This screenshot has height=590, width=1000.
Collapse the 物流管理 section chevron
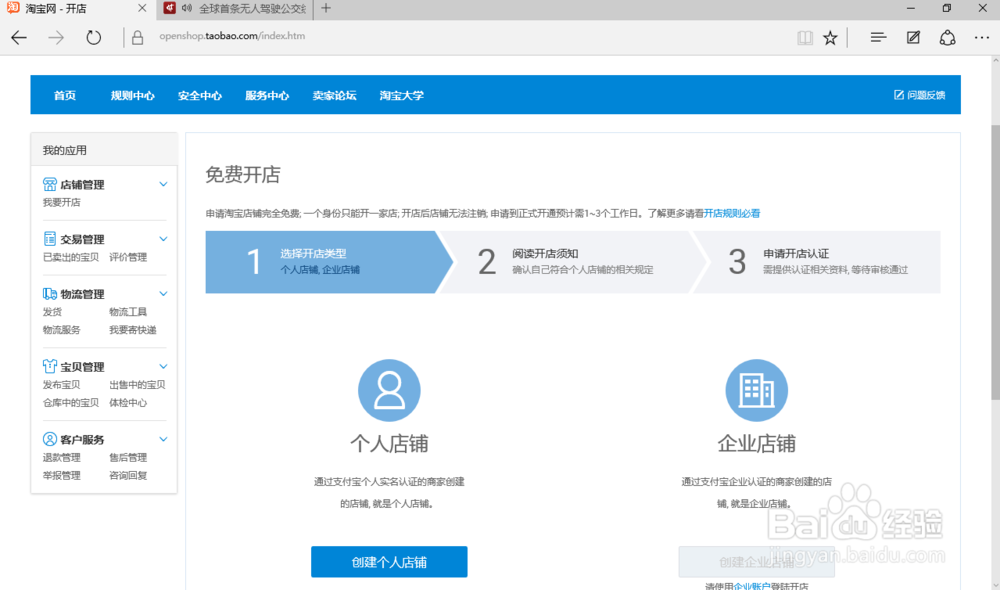point(163,294)
